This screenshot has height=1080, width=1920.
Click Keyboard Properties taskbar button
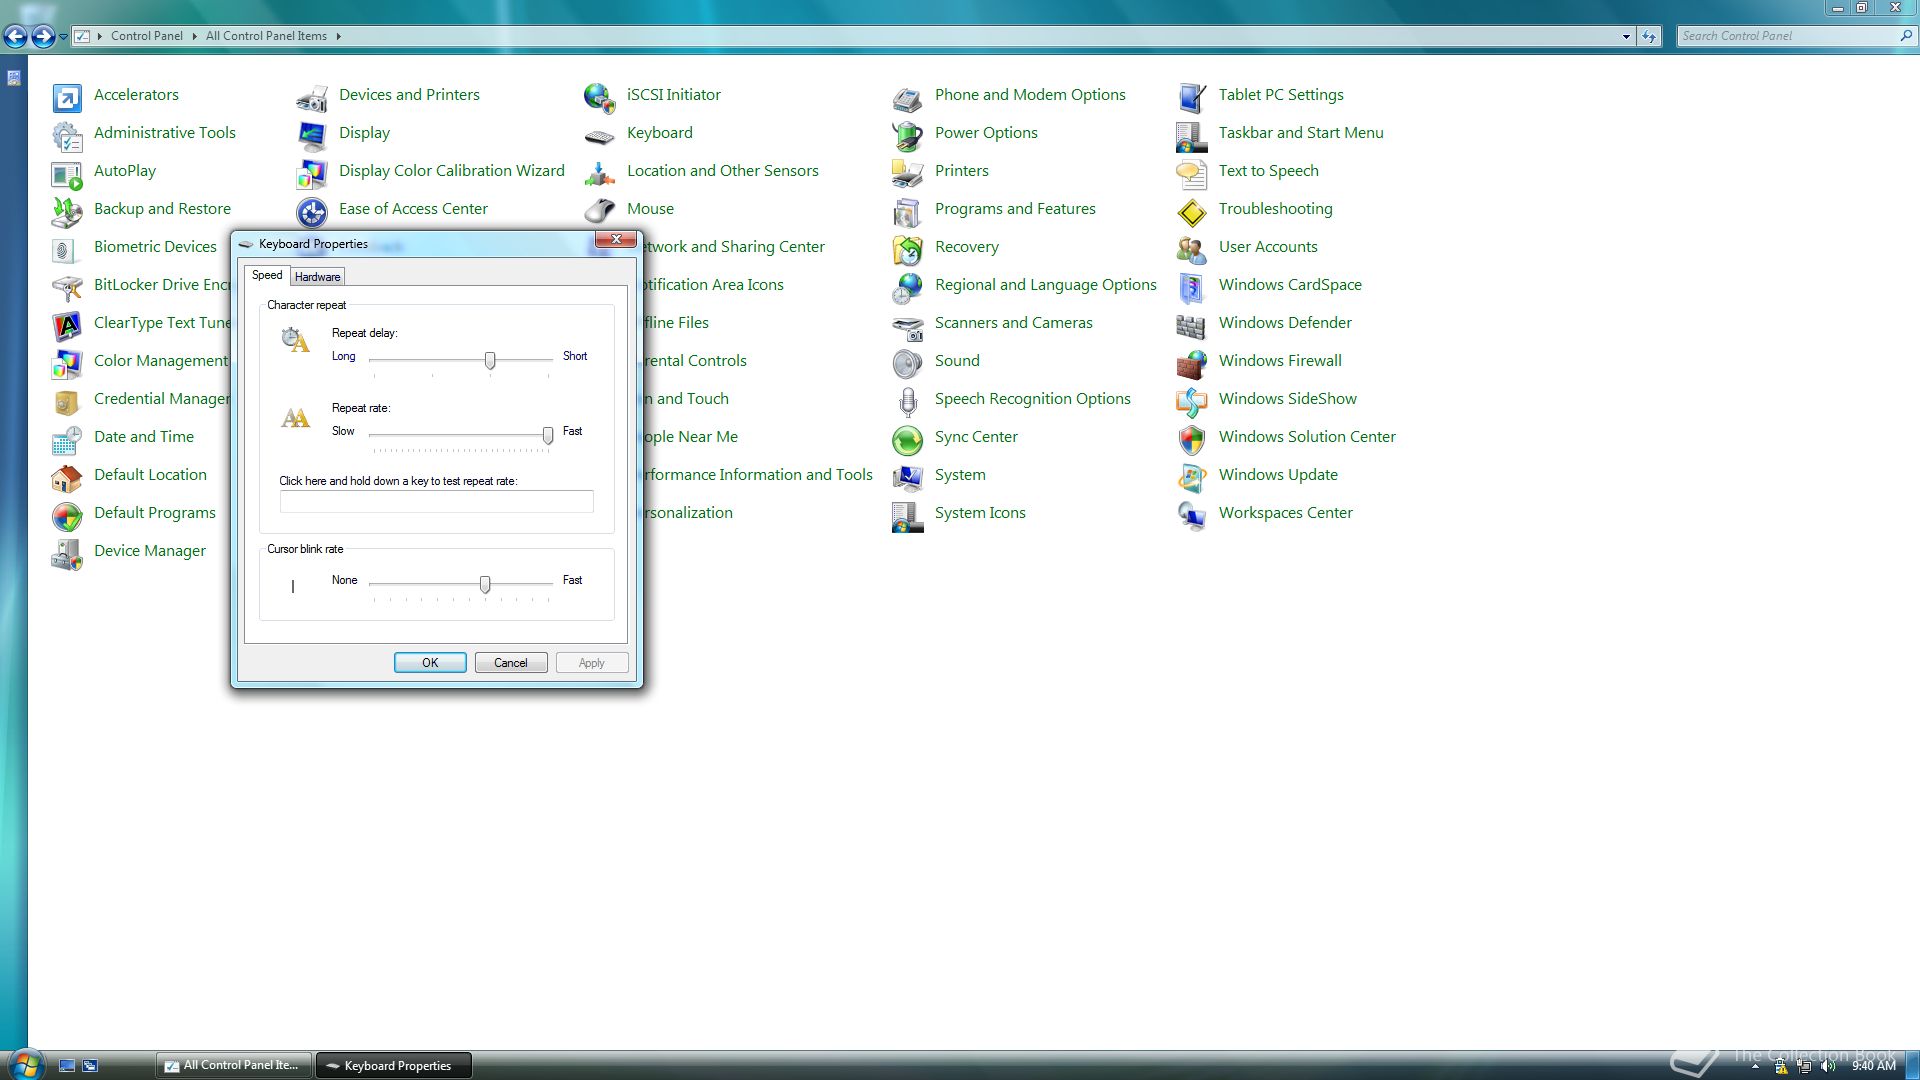[394, 1065]
